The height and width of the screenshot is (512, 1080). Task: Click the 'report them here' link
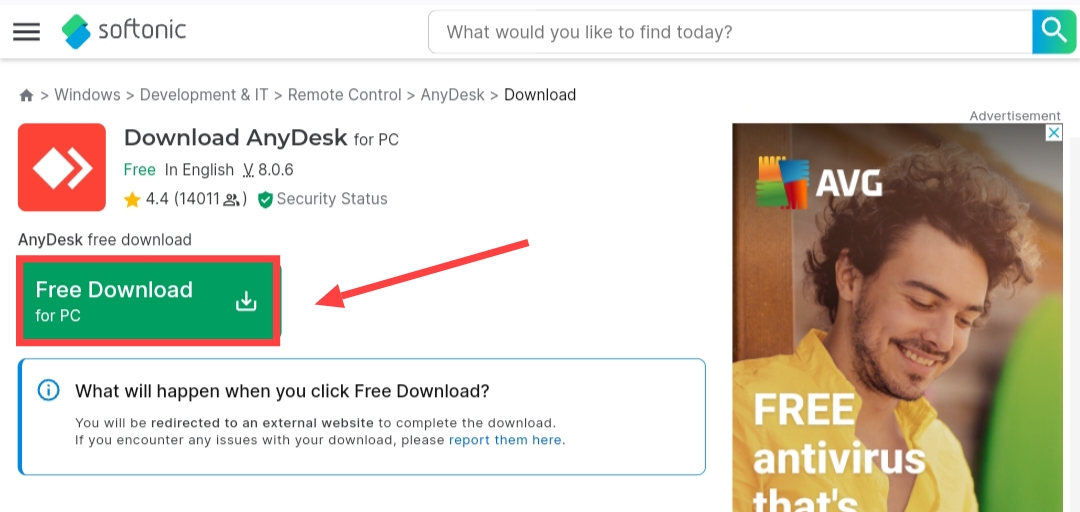pyautogui.click(x=505, y=440)
